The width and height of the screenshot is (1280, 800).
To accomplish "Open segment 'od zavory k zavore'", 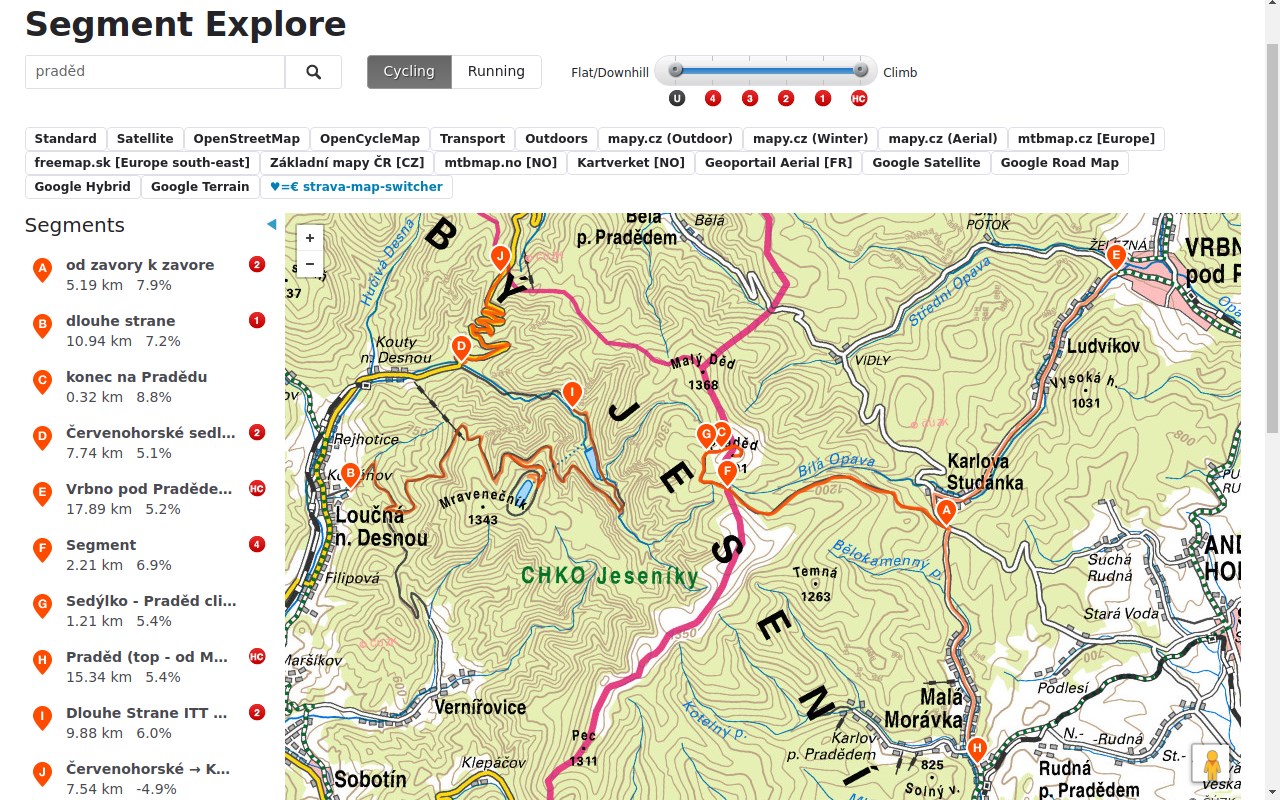I will pyautogui.click(x=140, y=265).
